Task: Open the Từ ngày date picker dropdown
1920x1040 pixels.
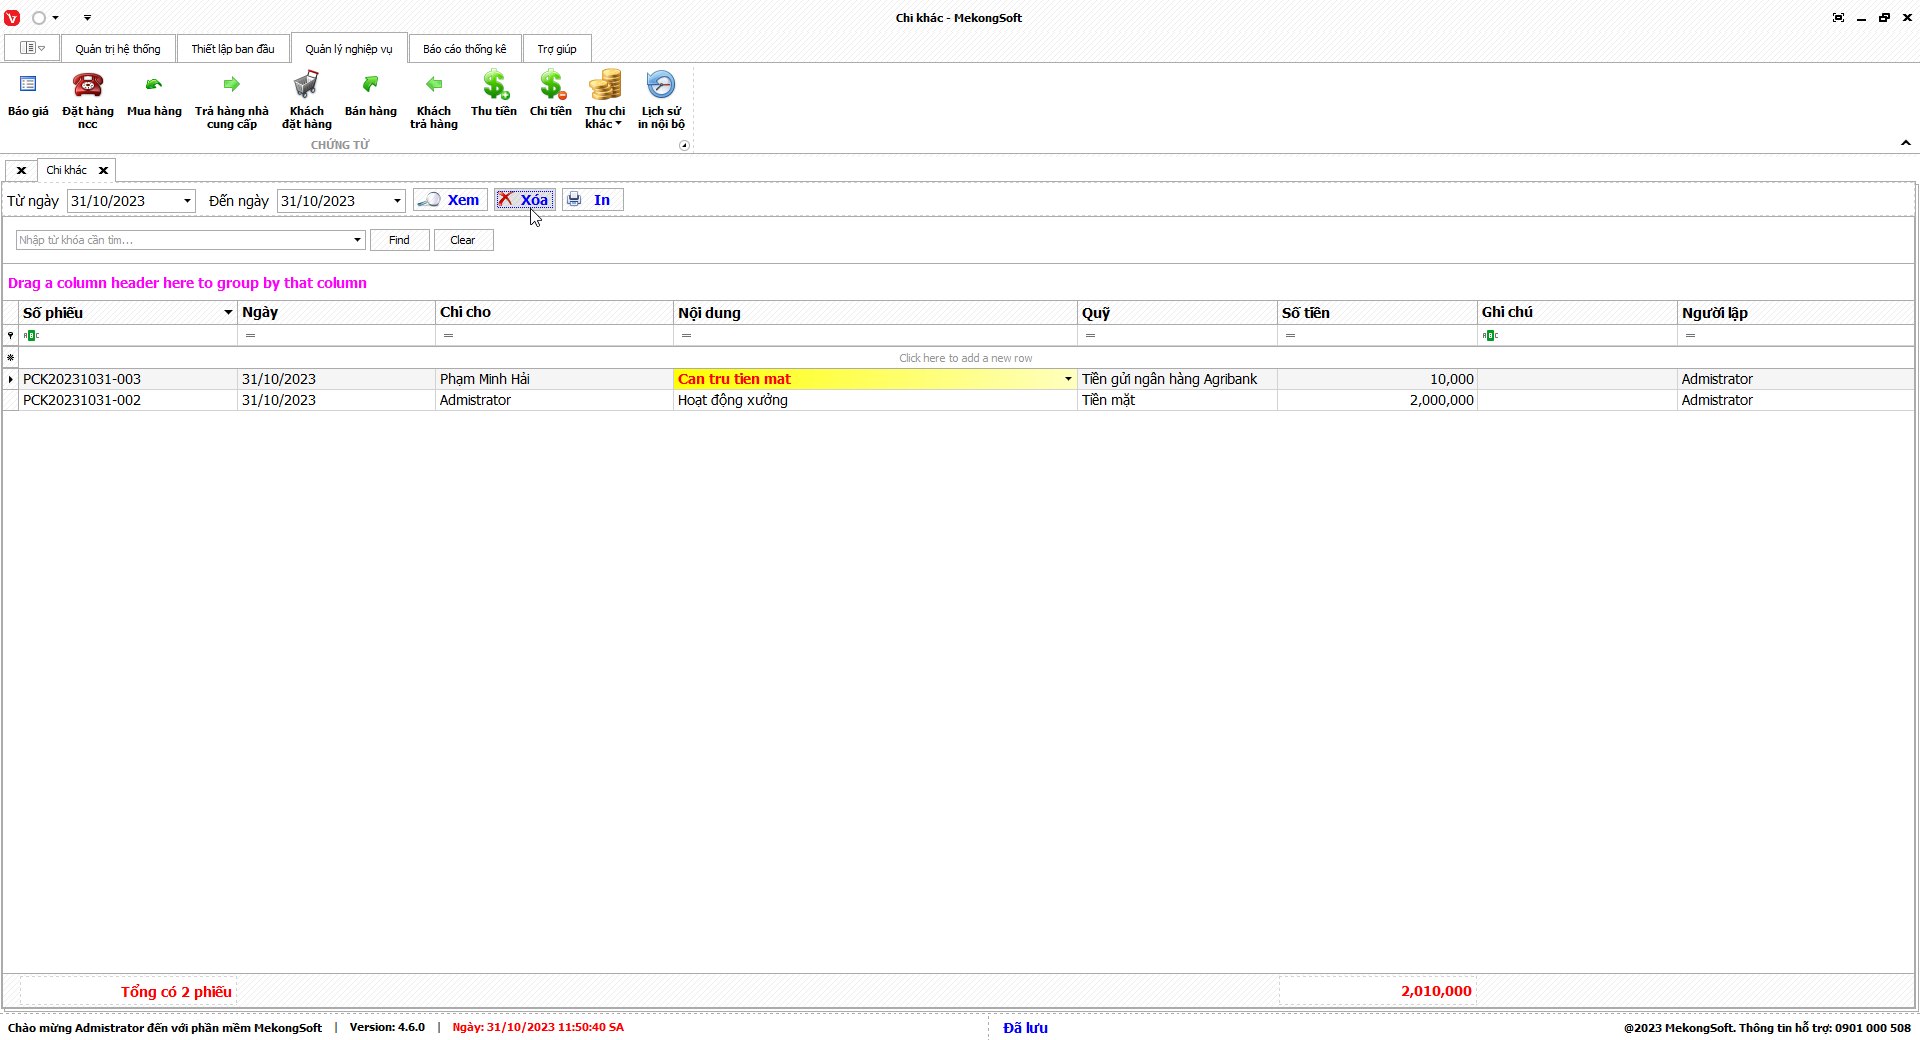Action: (x=187, y=201)
